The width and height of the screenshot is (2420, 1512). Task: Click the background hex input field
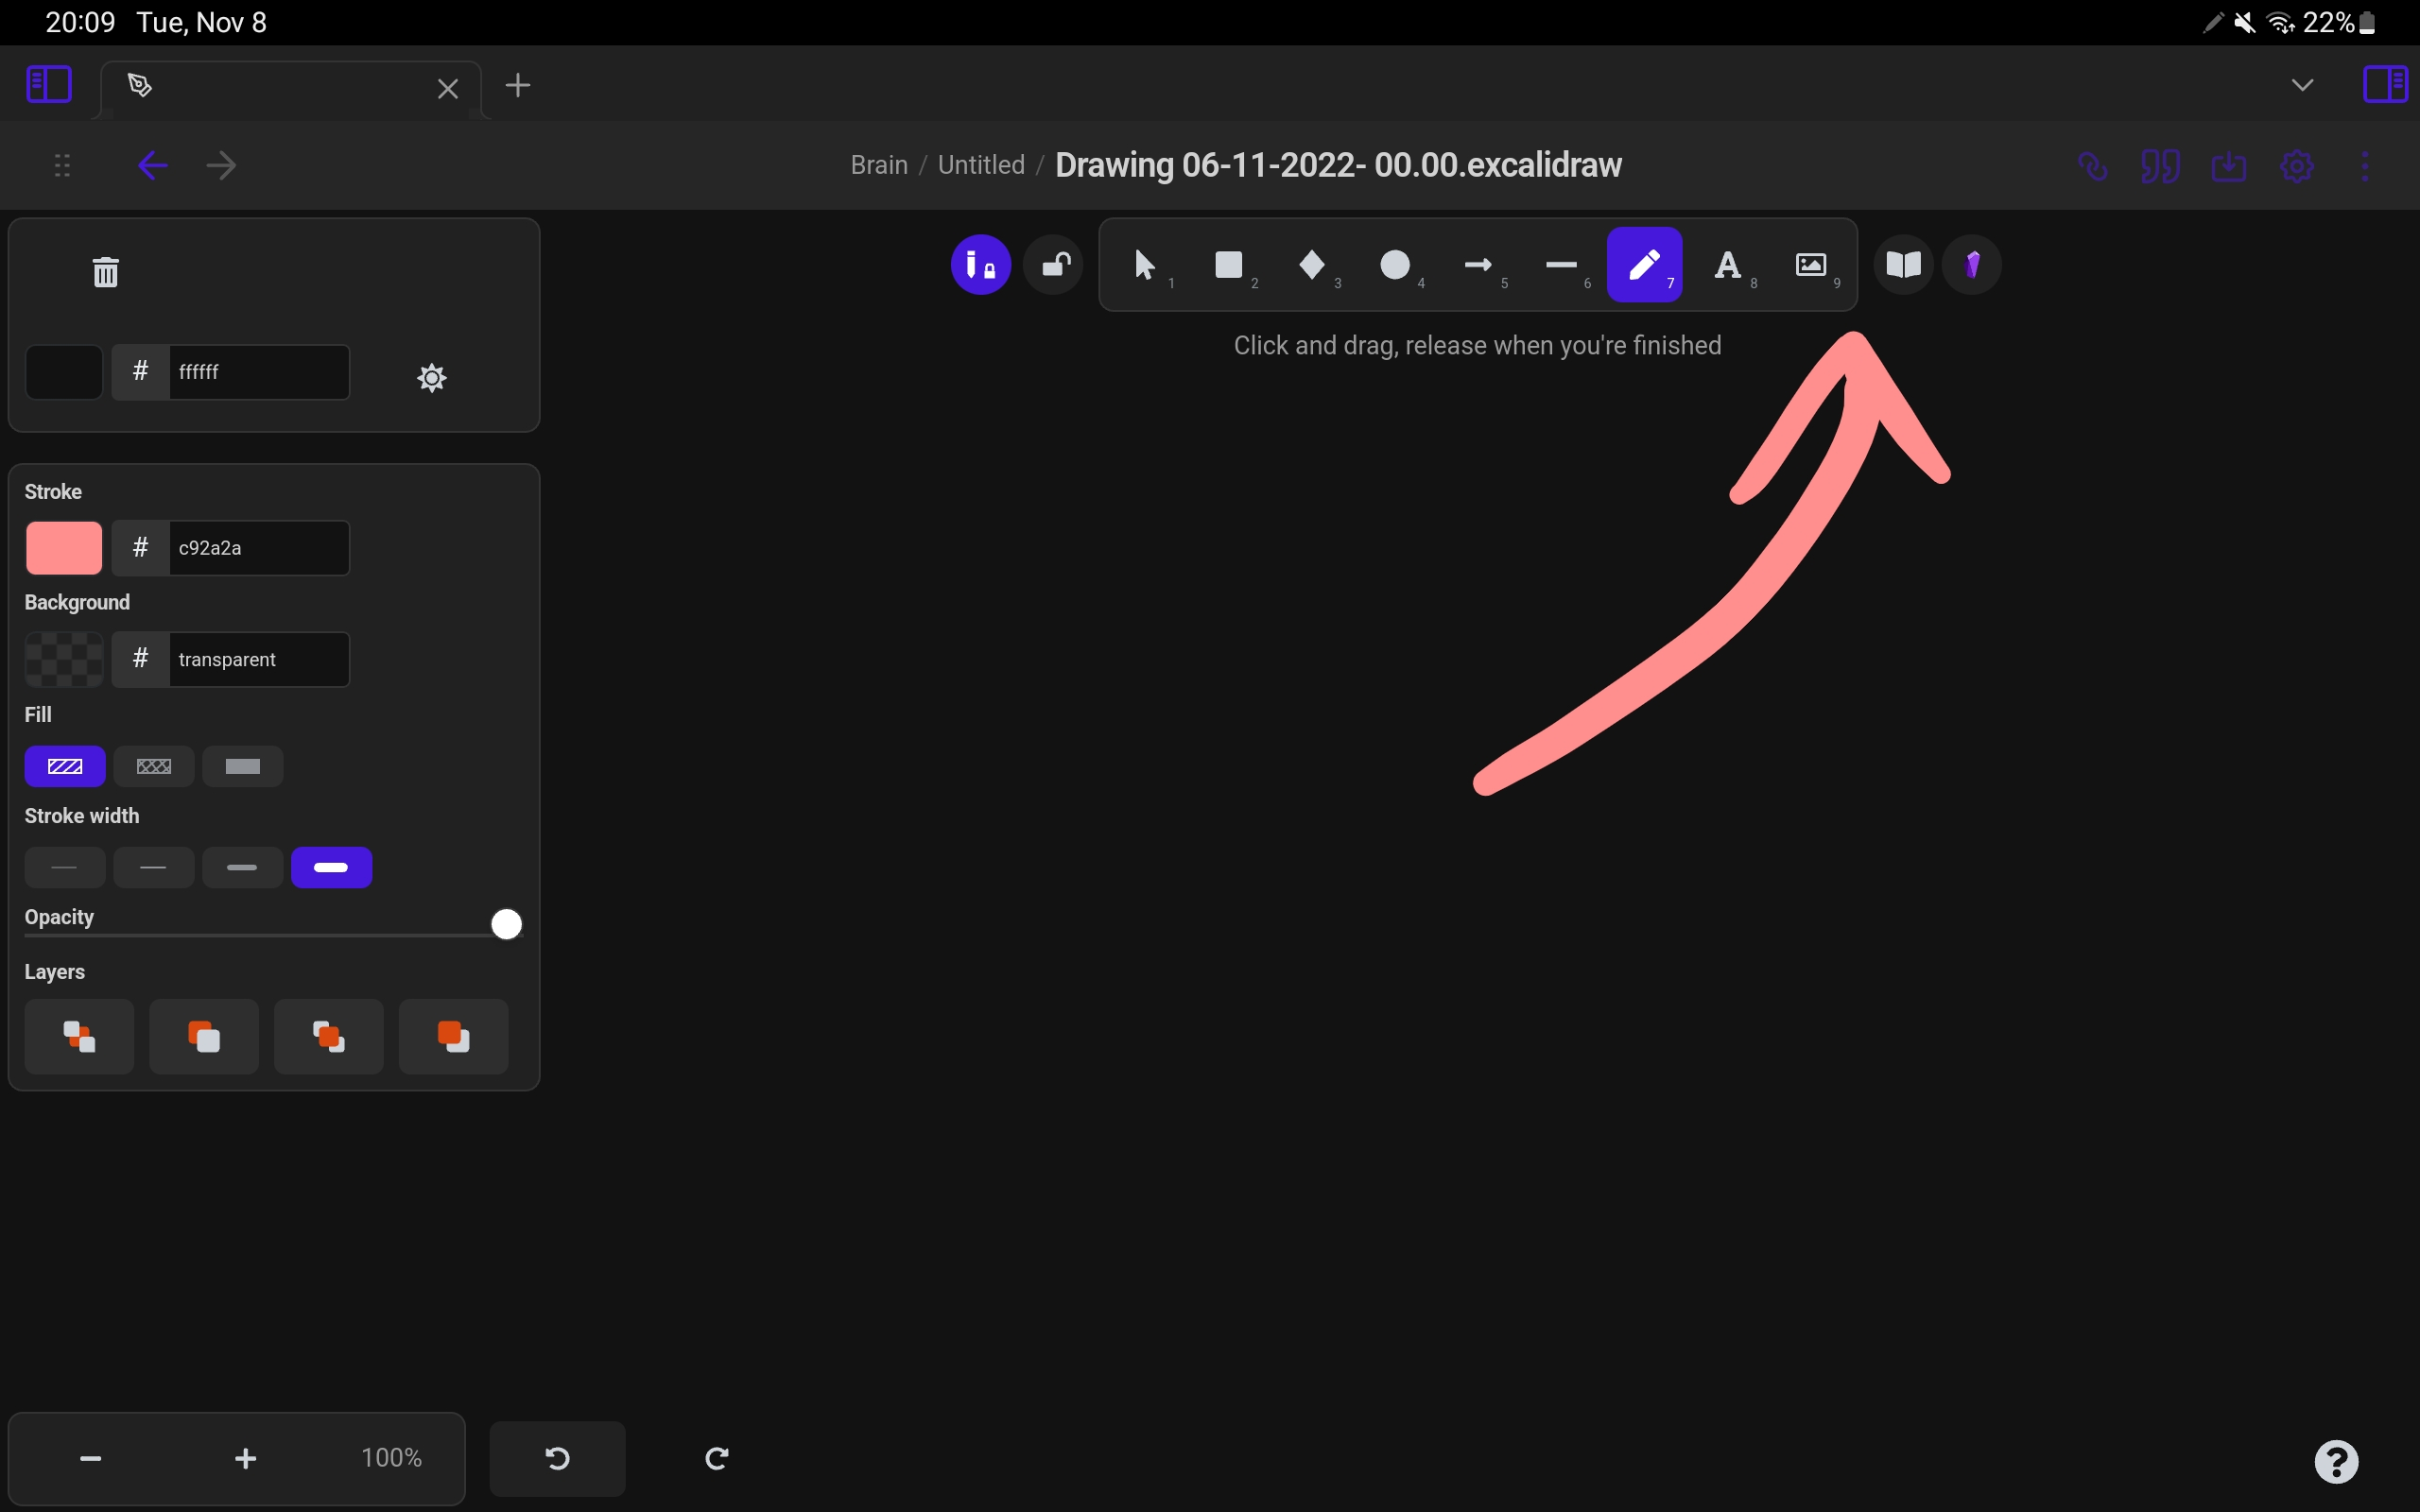(x=258, y=660)
